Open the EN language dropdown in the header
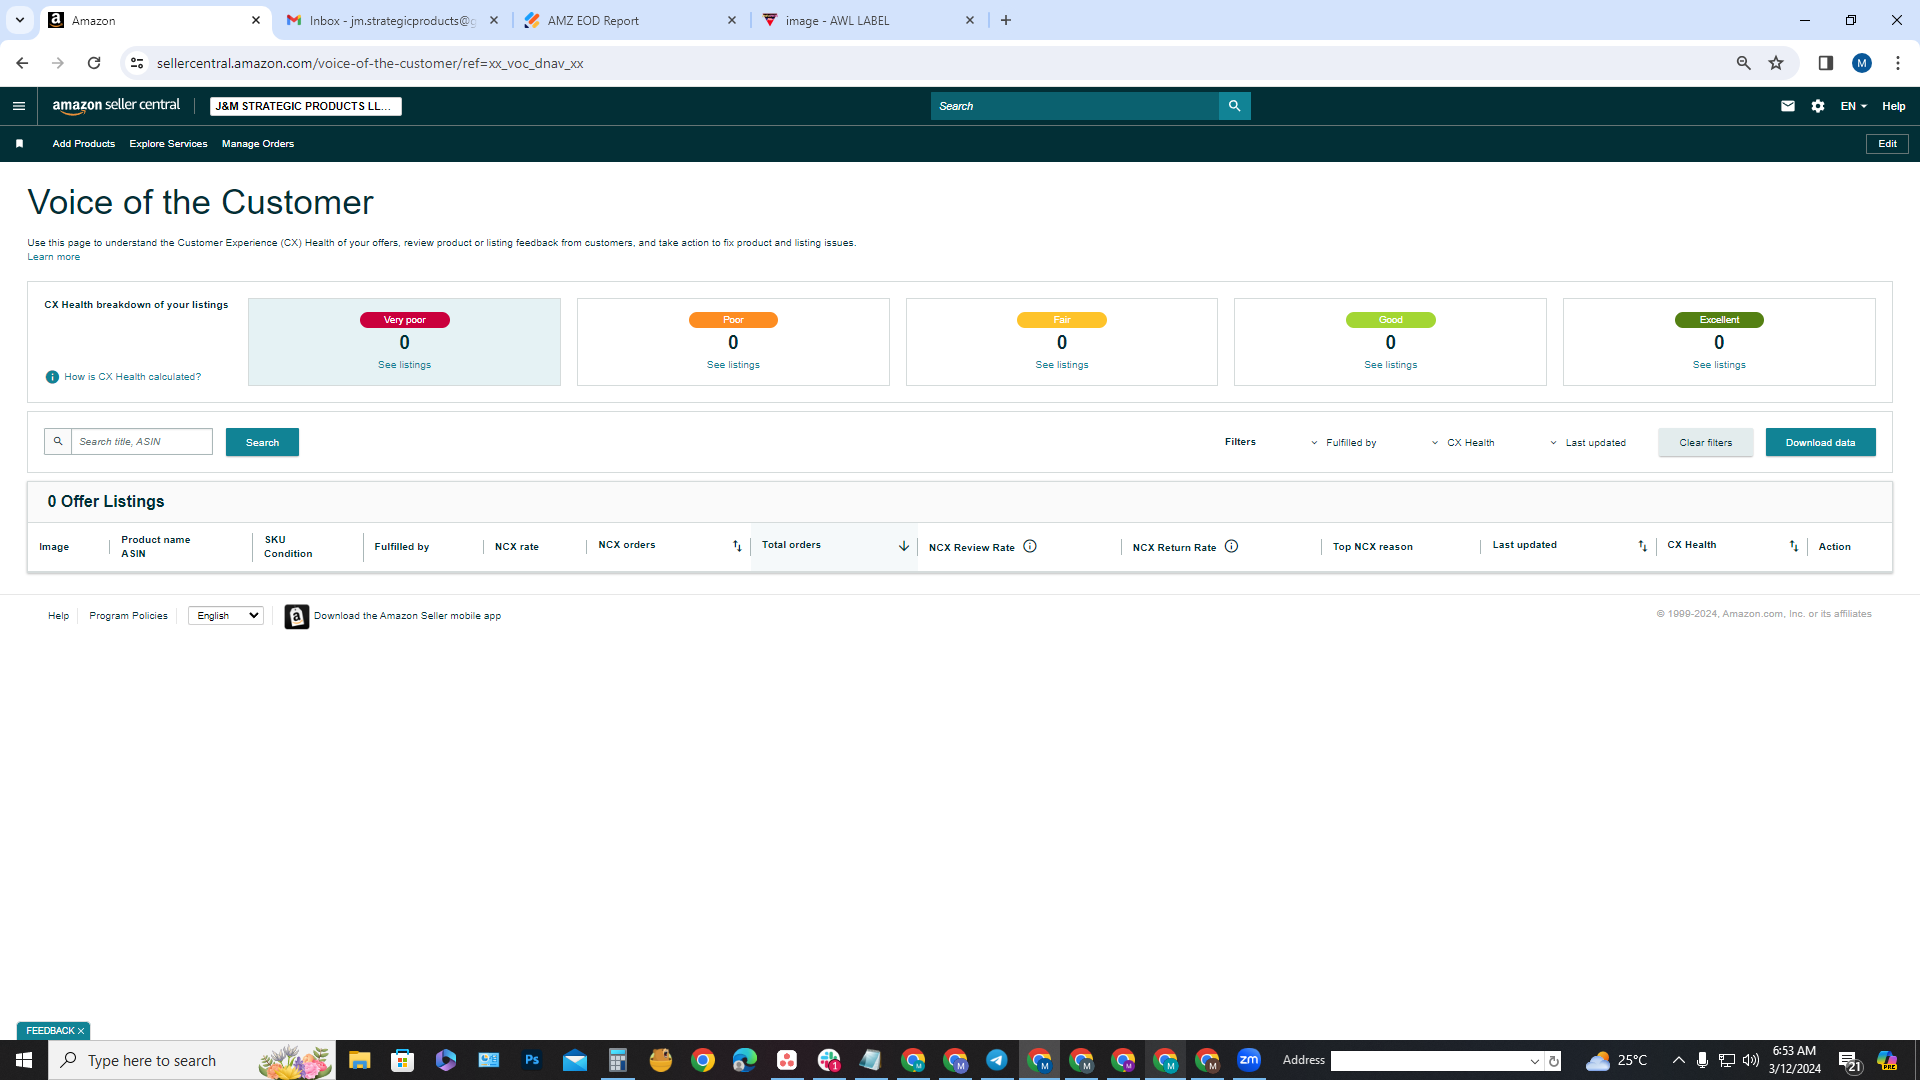 [1854, 106]
